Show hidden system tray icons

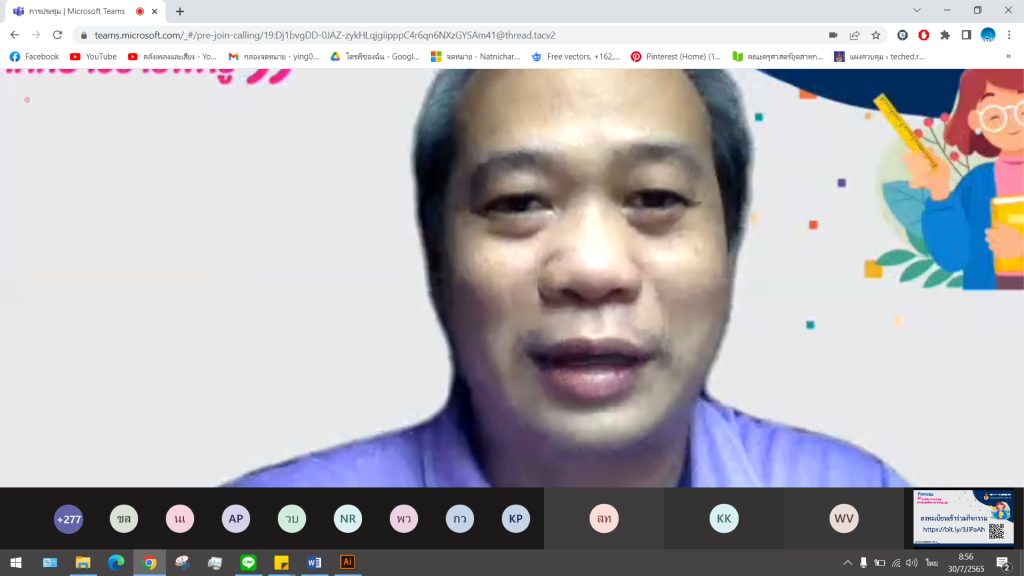(x=847, y=563)
